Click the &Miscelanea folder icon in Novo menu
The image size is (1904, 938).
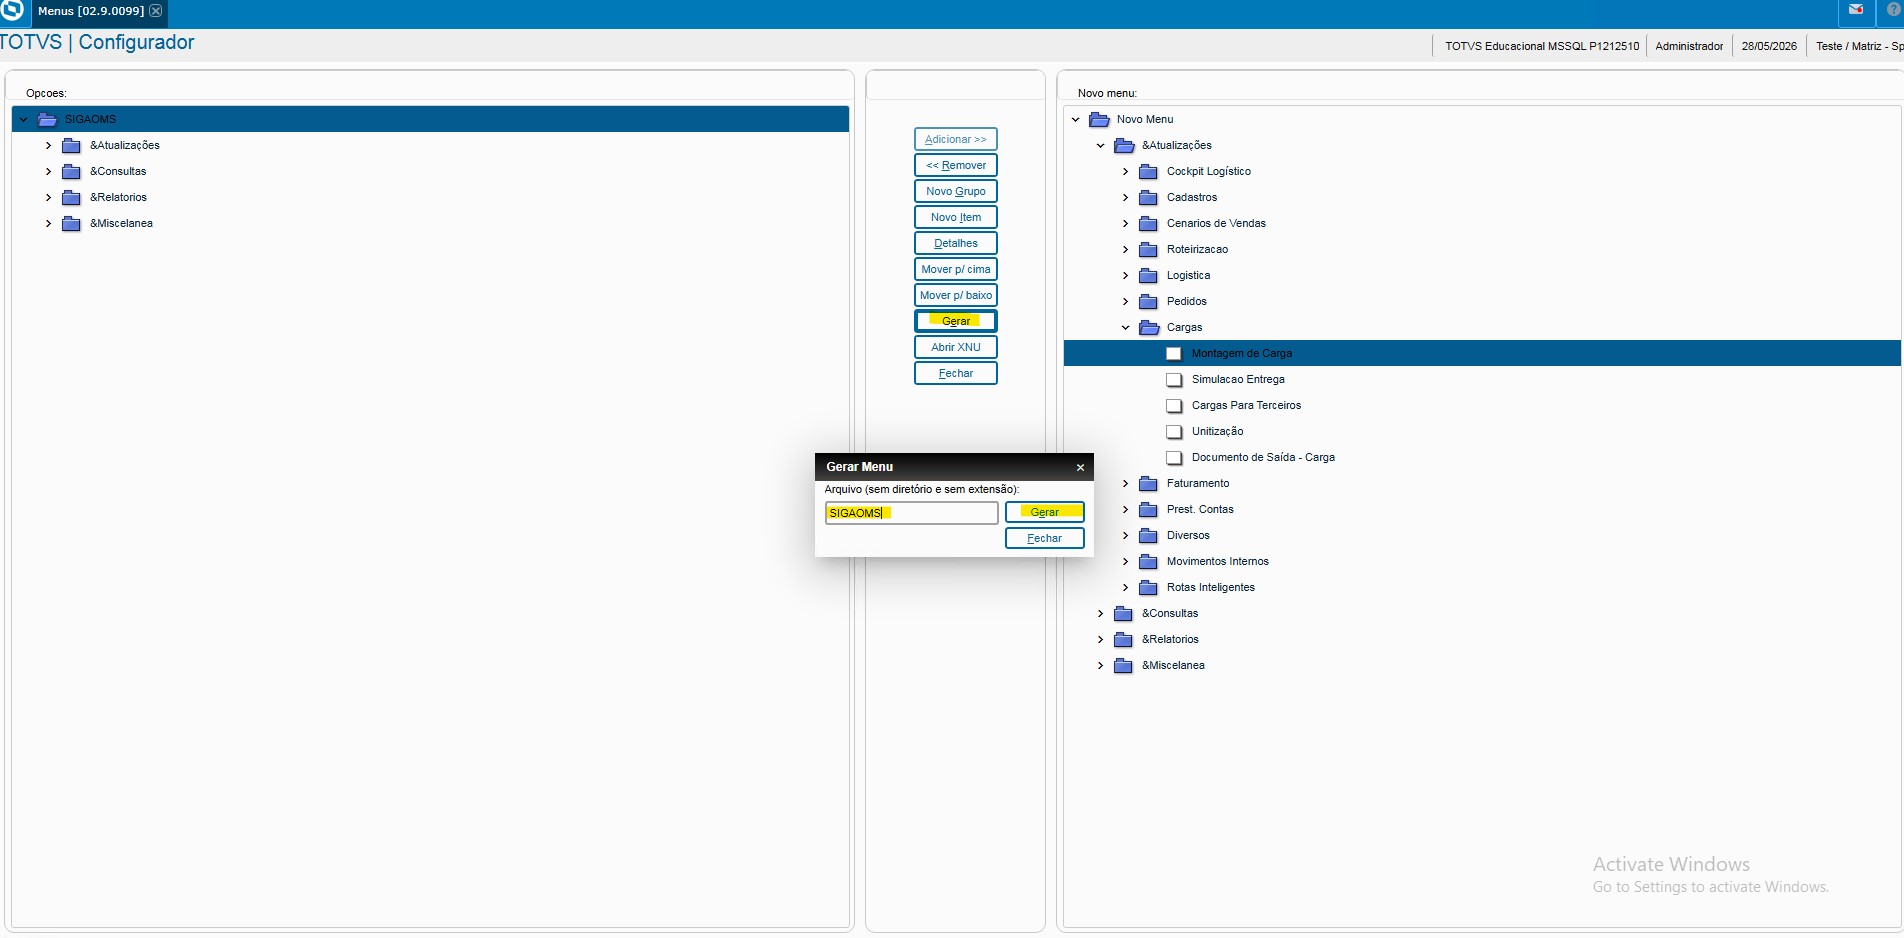coord(1124,665)
